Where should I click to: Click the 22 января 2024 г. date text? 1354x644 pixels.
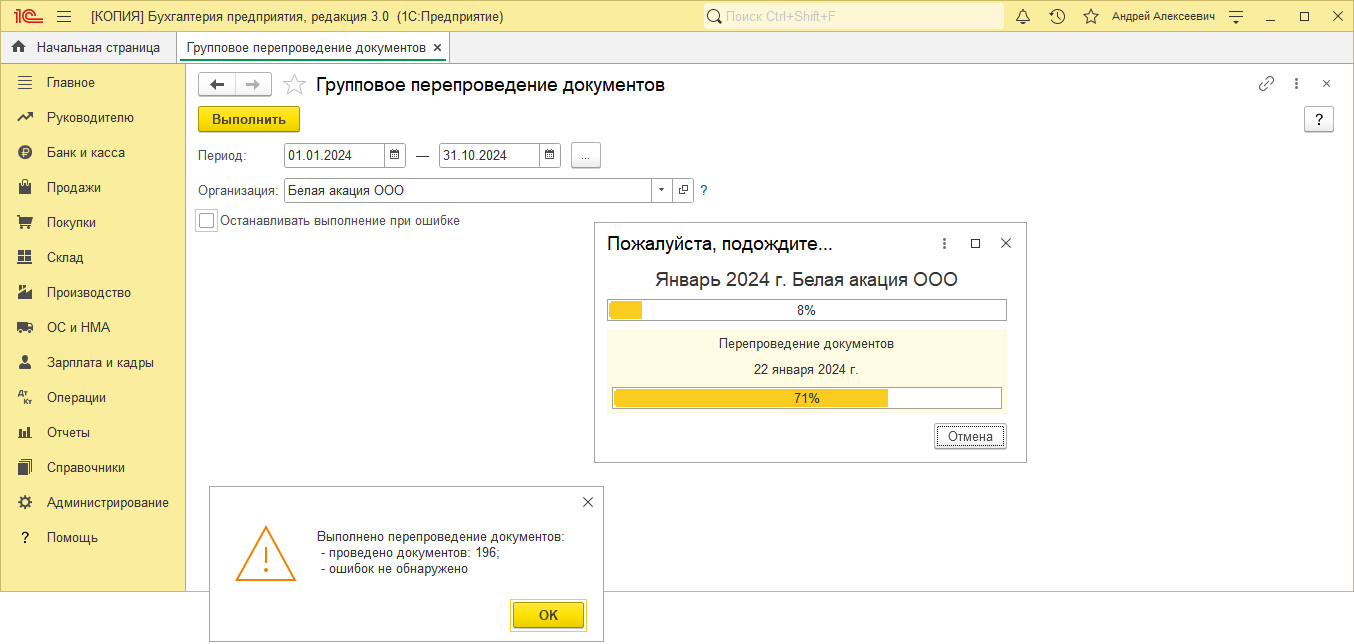(806, 369)
